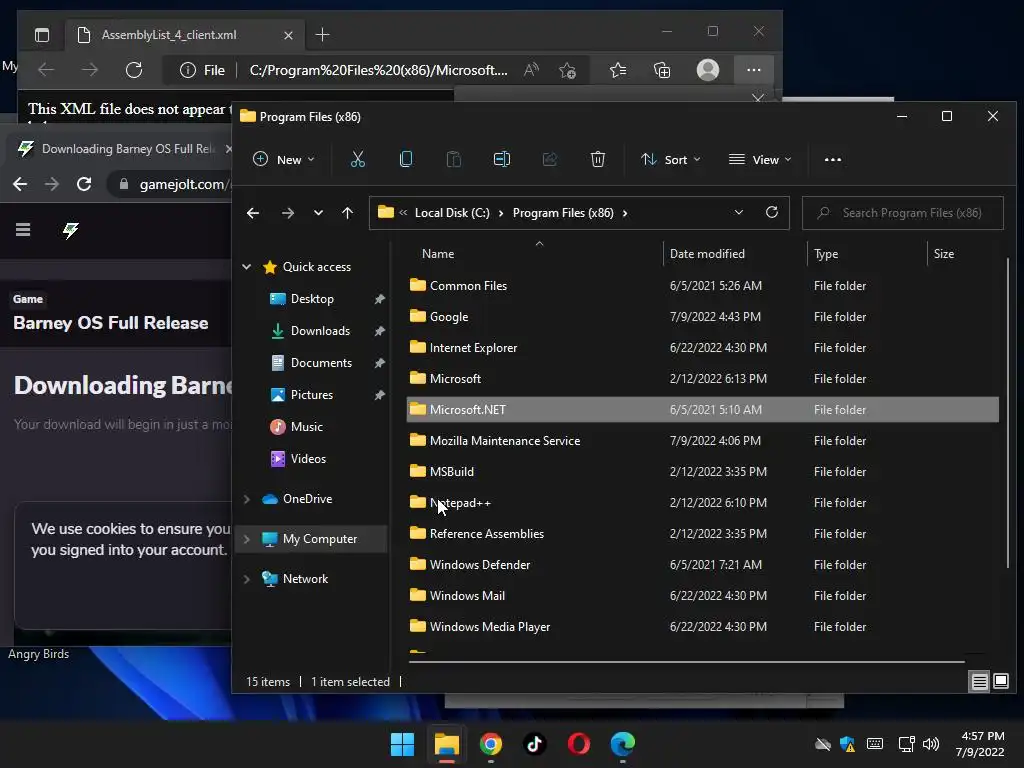The height and width of the screenshot is (768, 1024).
Task: Open Game Jolt hamburger menu
Action: [23, 229]
